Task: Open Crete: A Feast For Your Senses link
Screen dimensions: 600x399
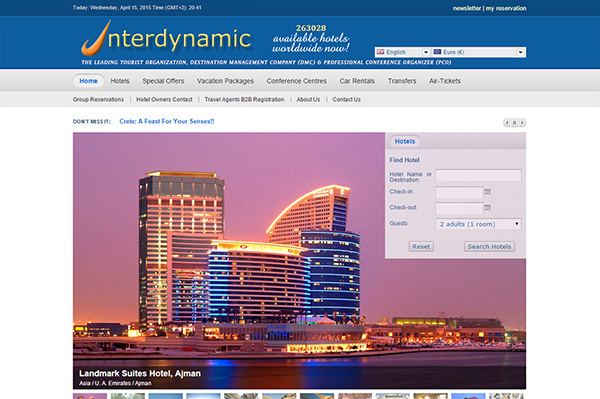Action: (167, 121)
